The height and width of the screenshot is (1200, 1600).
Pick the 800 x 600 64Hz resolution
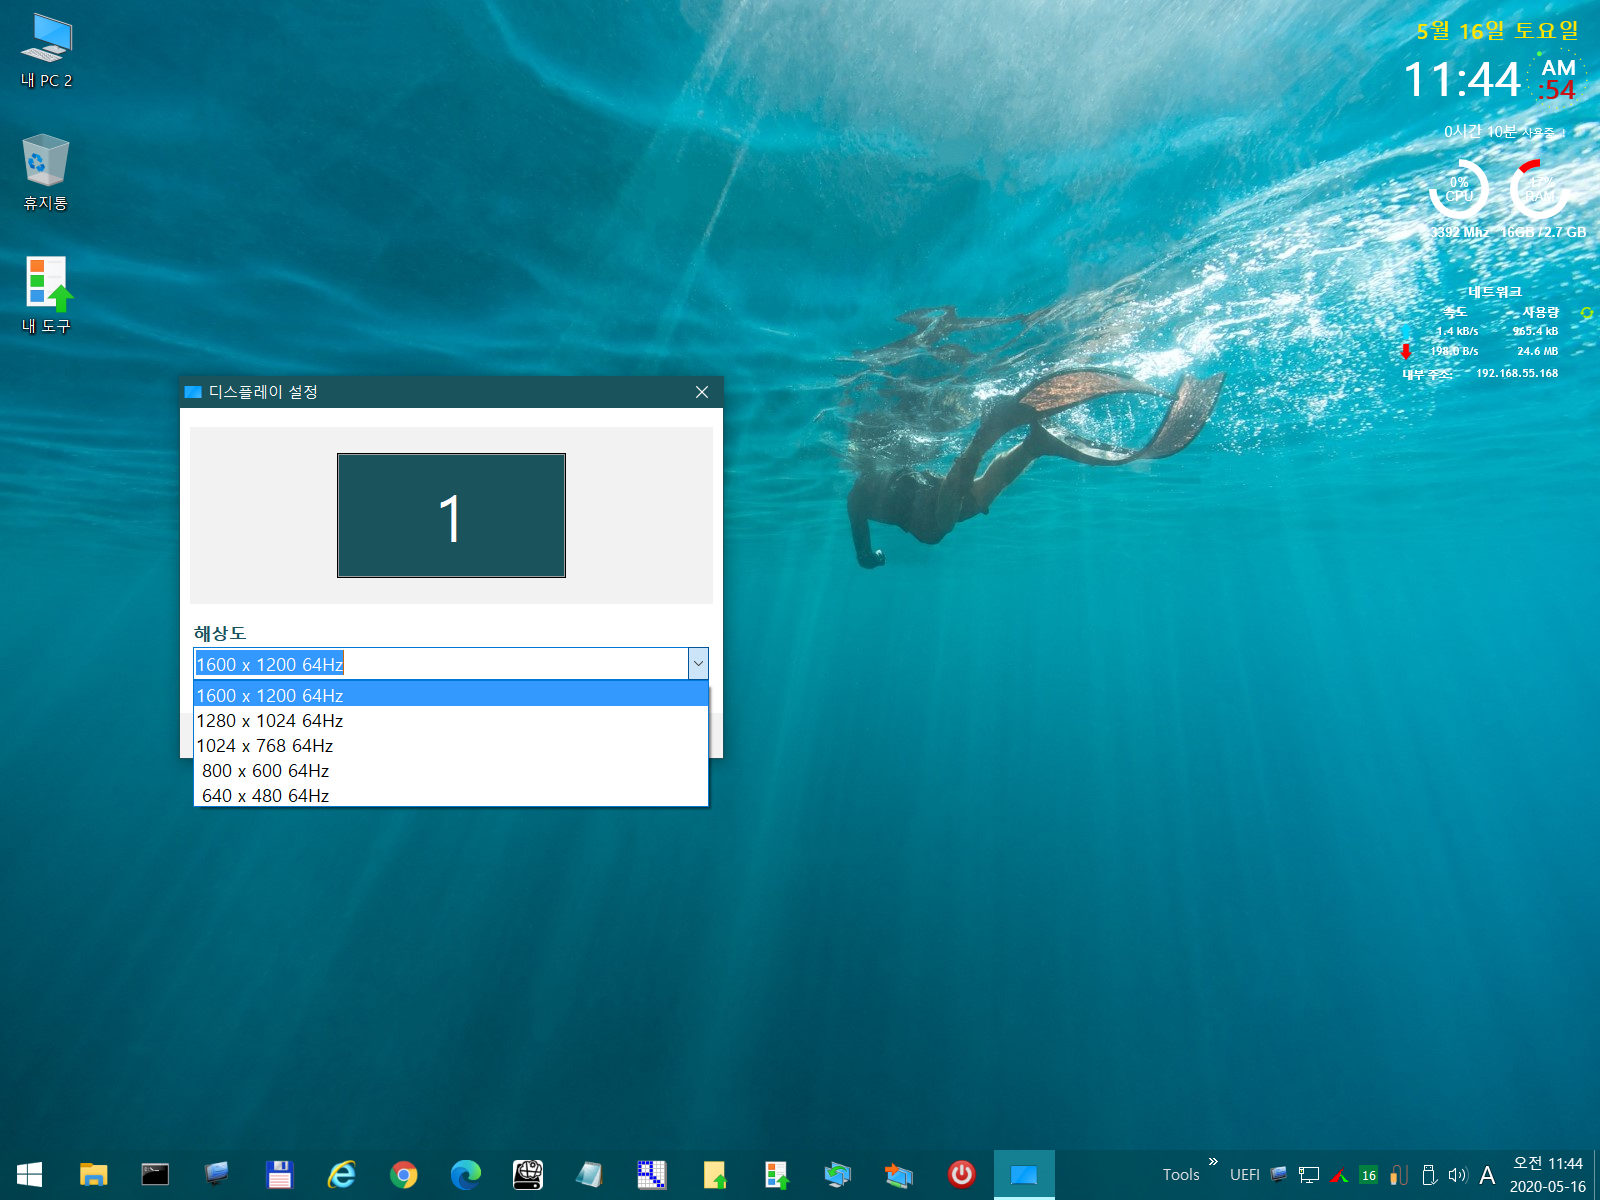pos(451,770)
